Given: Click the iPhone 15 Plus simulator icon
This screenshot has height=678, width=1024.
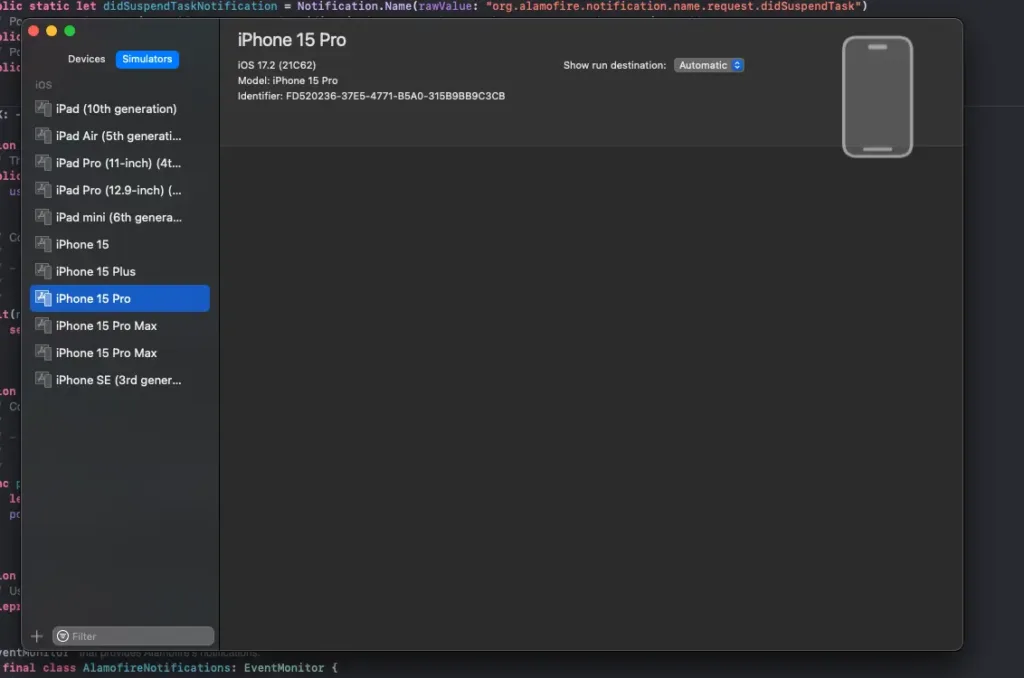Looking at the screenshot, I should [43, 271].
